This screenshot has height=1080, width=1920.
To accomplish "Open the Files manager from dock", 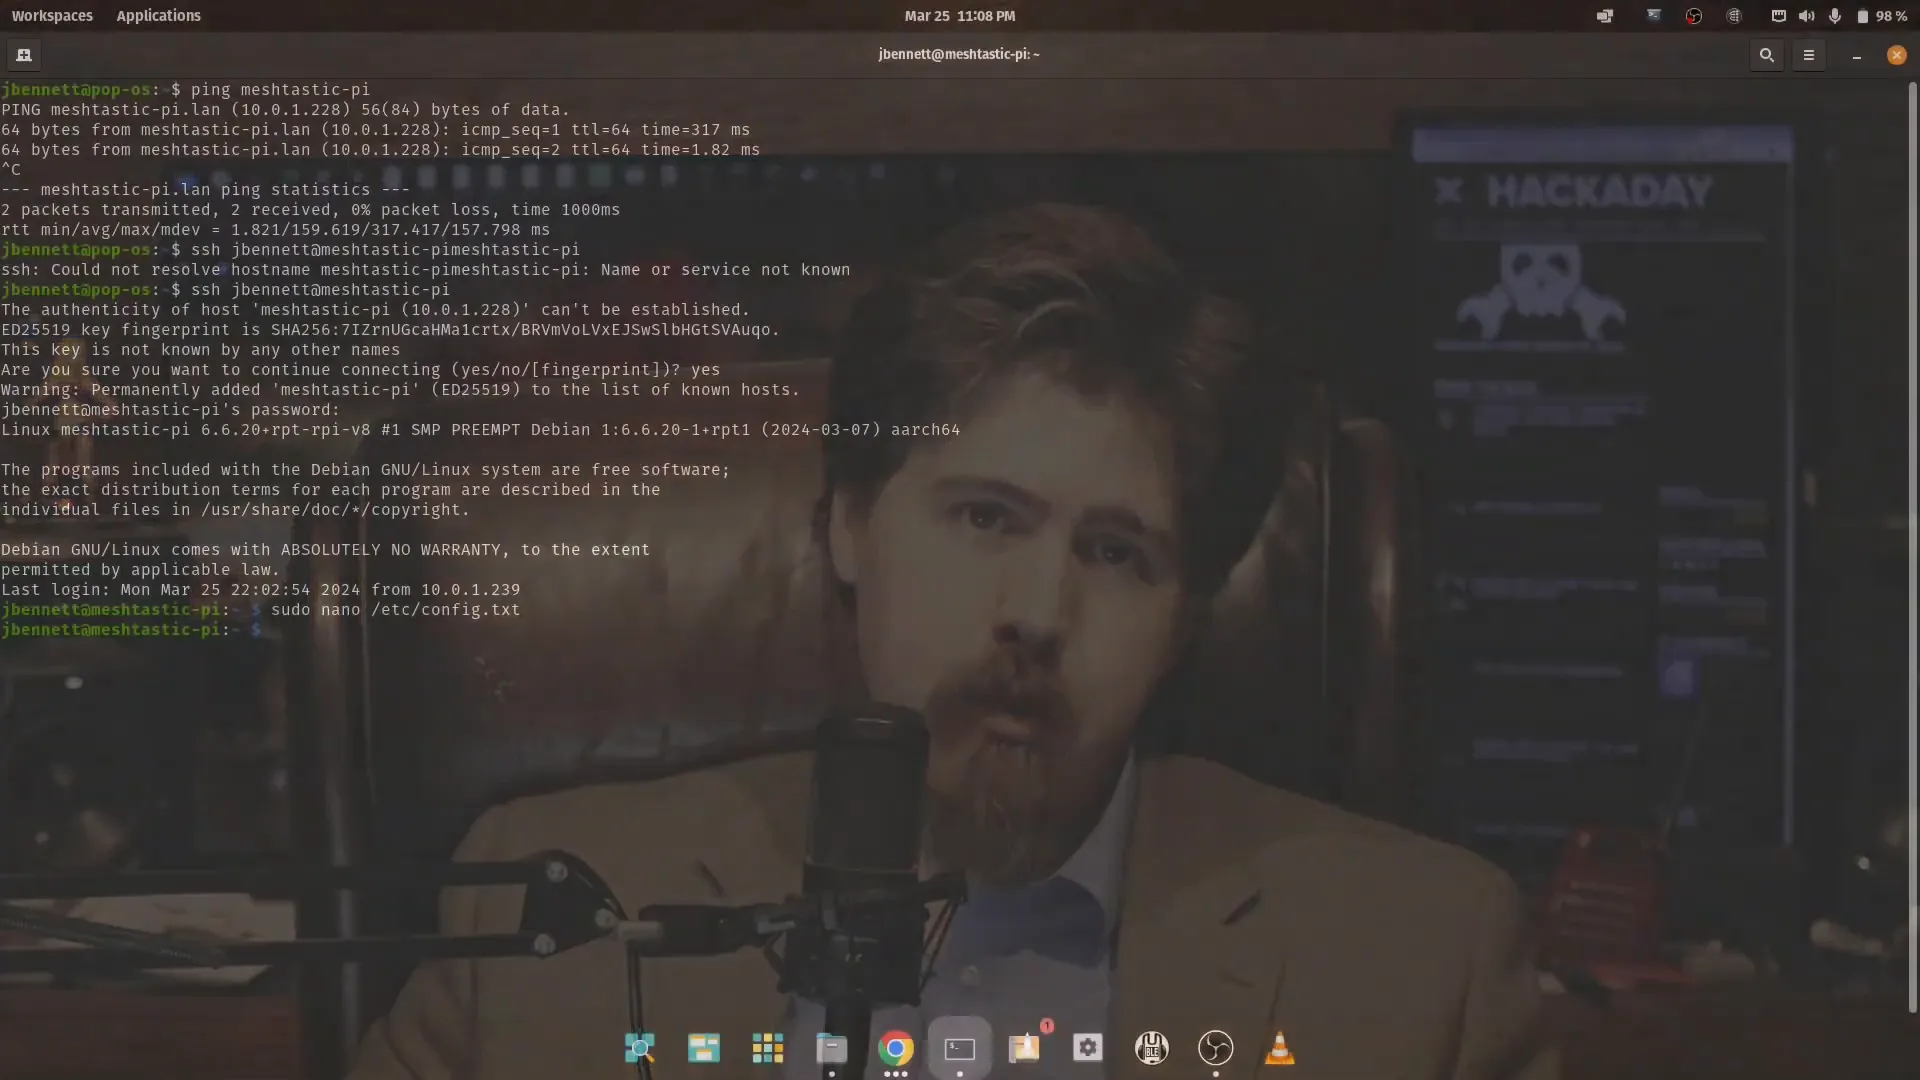I will [x=832, y=1048].
